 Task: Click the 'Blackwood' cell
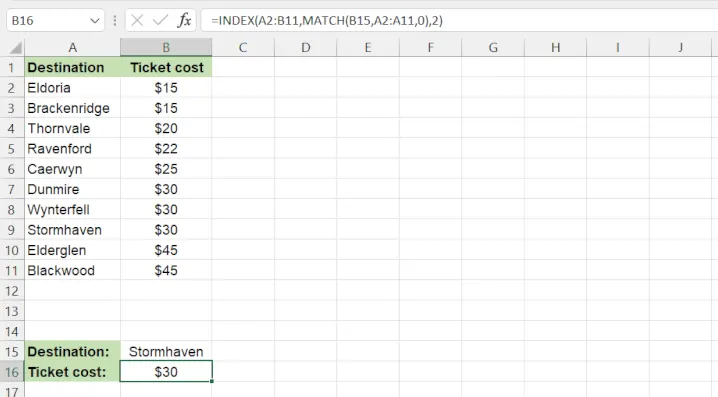(72, 271)
